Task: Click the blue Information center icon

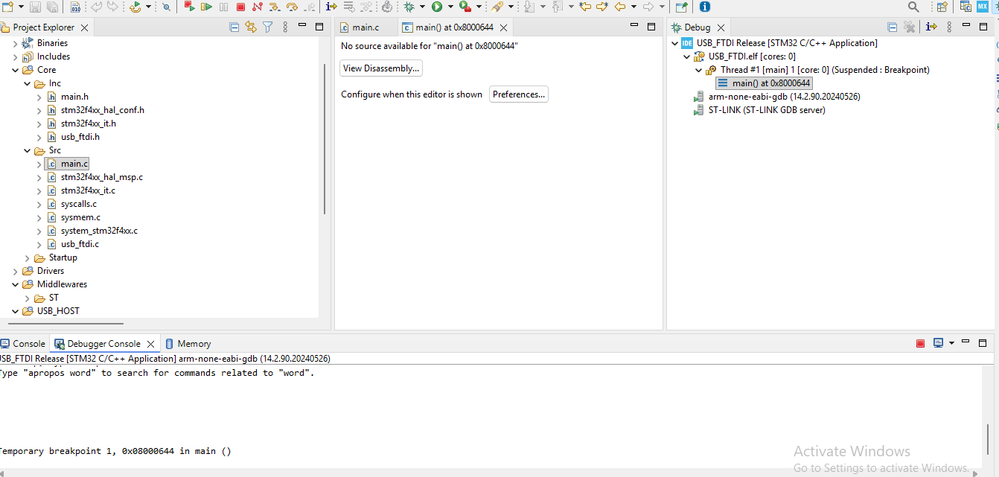Action: point(705,6)
